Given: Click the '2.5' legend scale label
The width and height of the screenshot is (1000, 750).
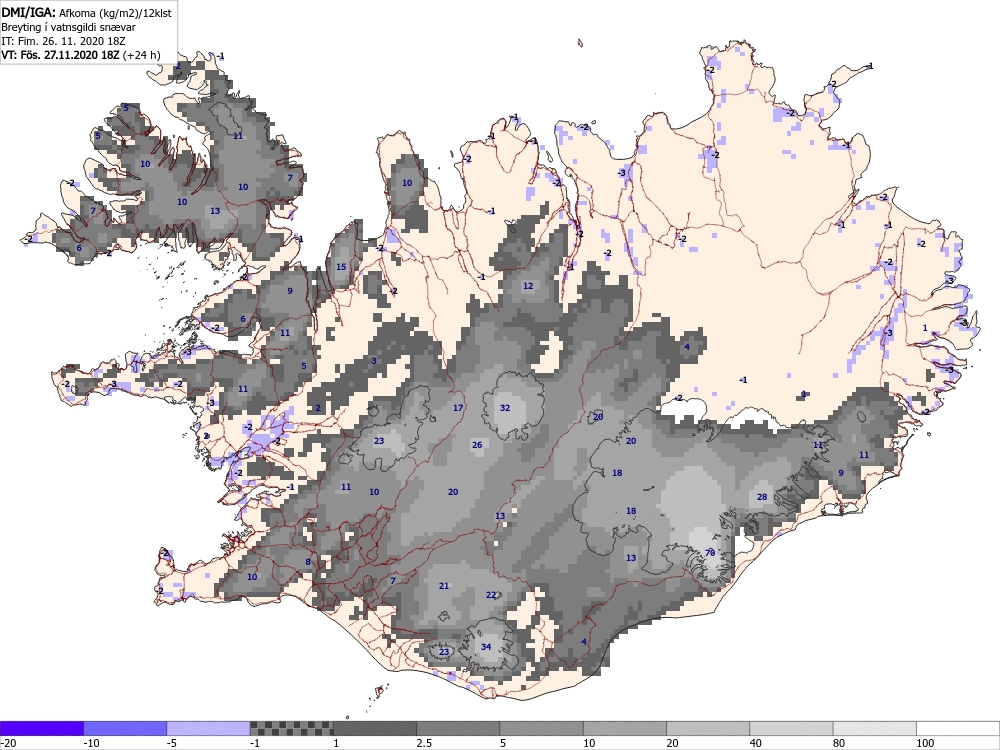Looking at the screenshot, I should coord(424,743).
